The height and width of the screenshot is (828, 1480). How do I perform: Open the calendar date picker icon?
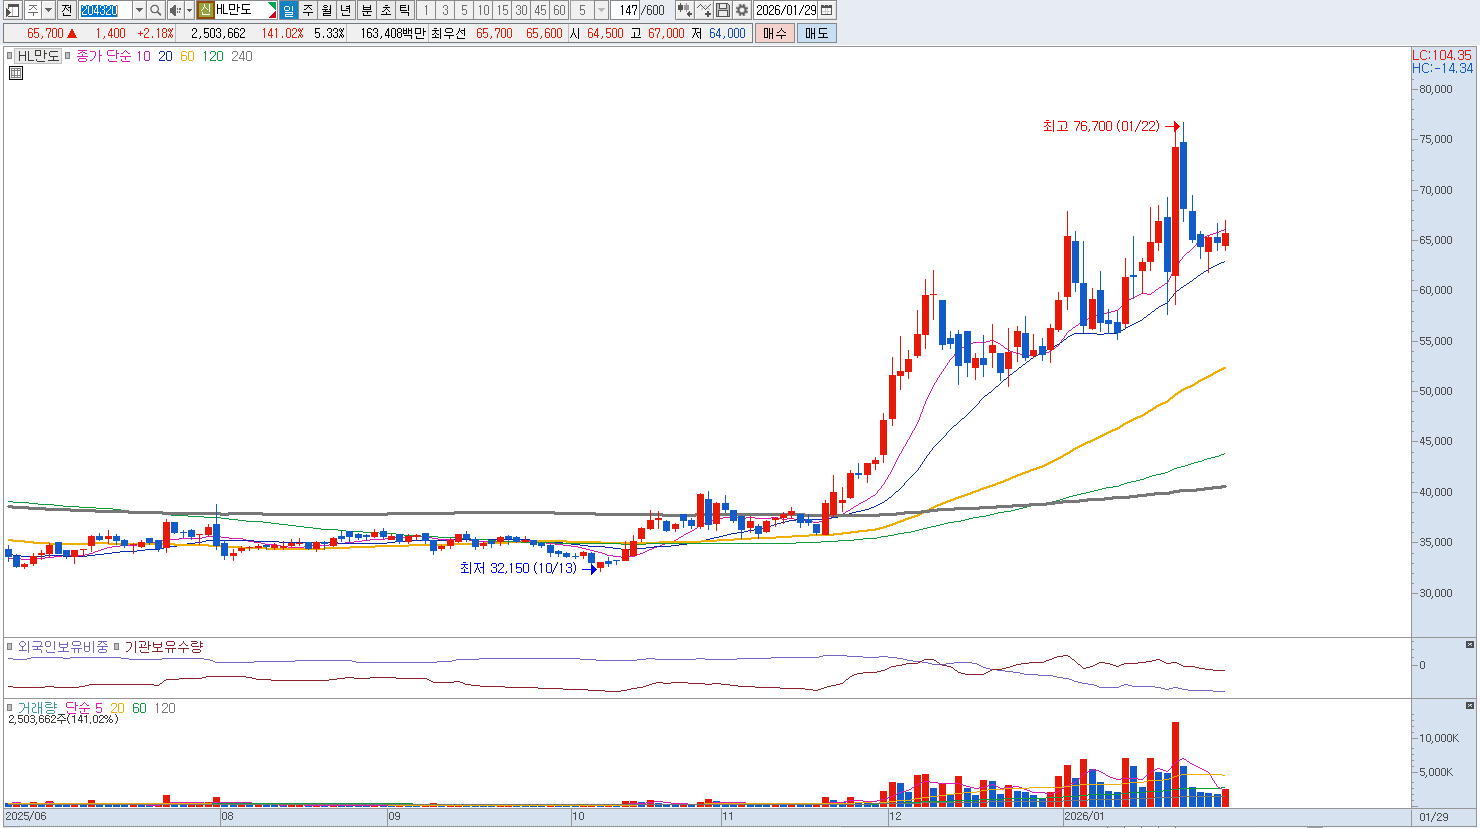[x=827, y=10]
